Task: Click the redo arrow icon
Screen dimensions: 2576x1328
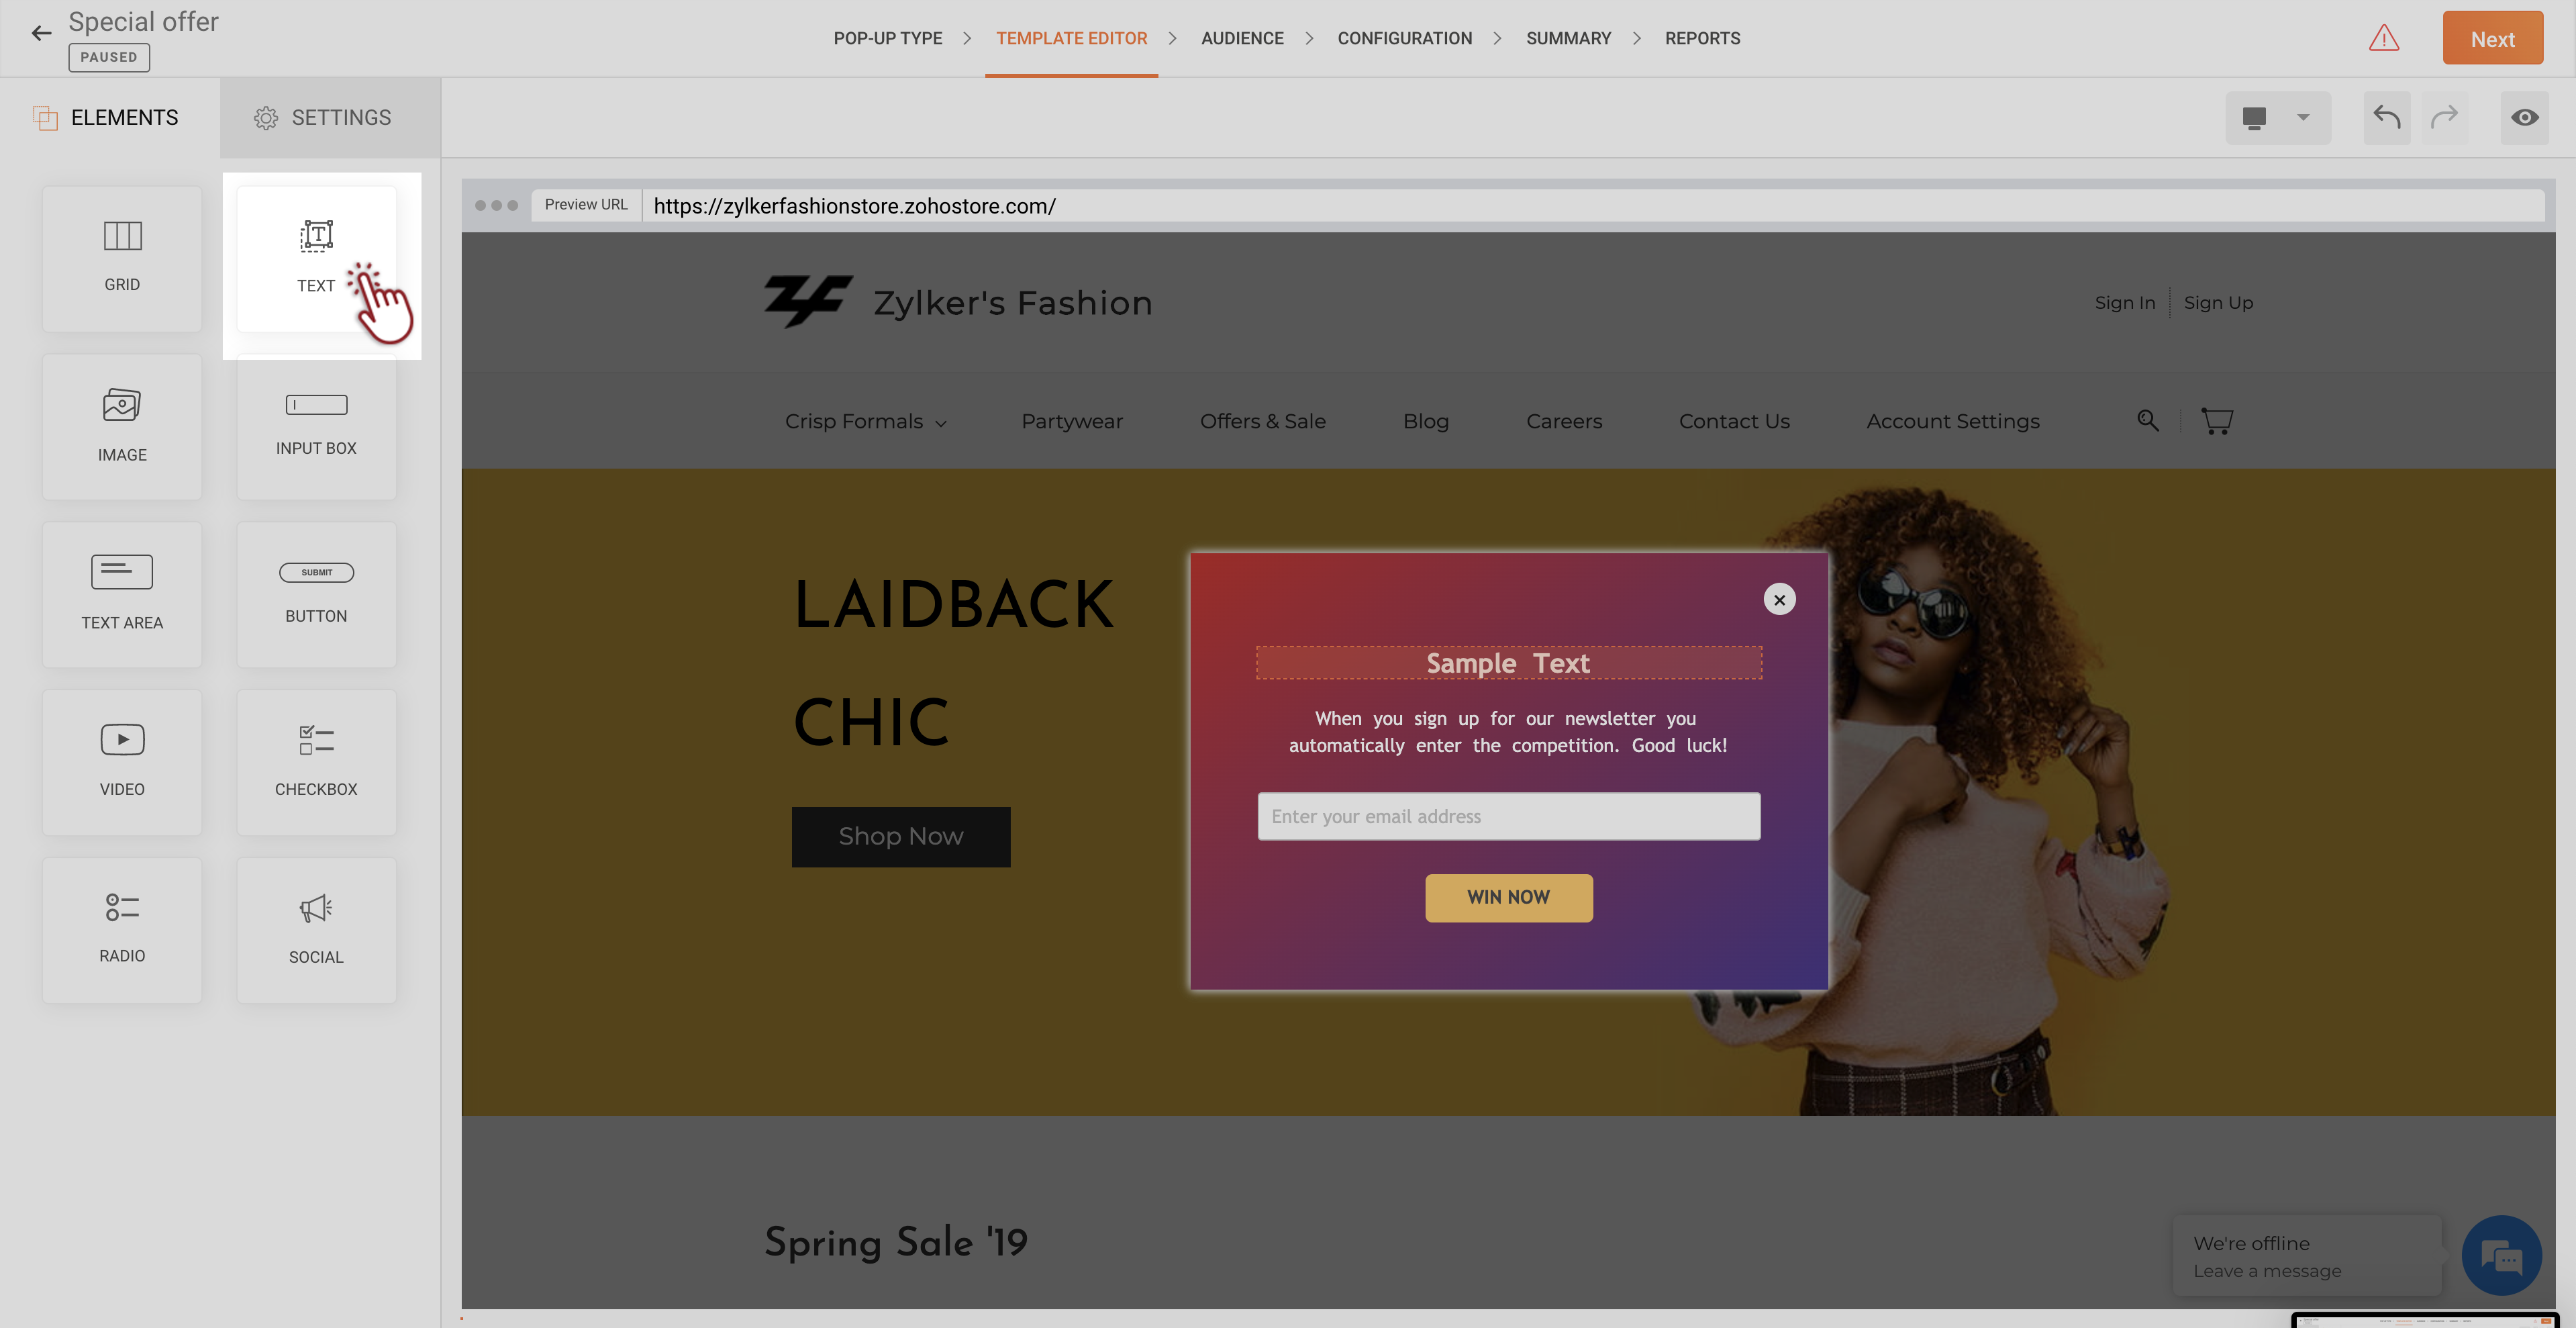Action: (2444, 117)
